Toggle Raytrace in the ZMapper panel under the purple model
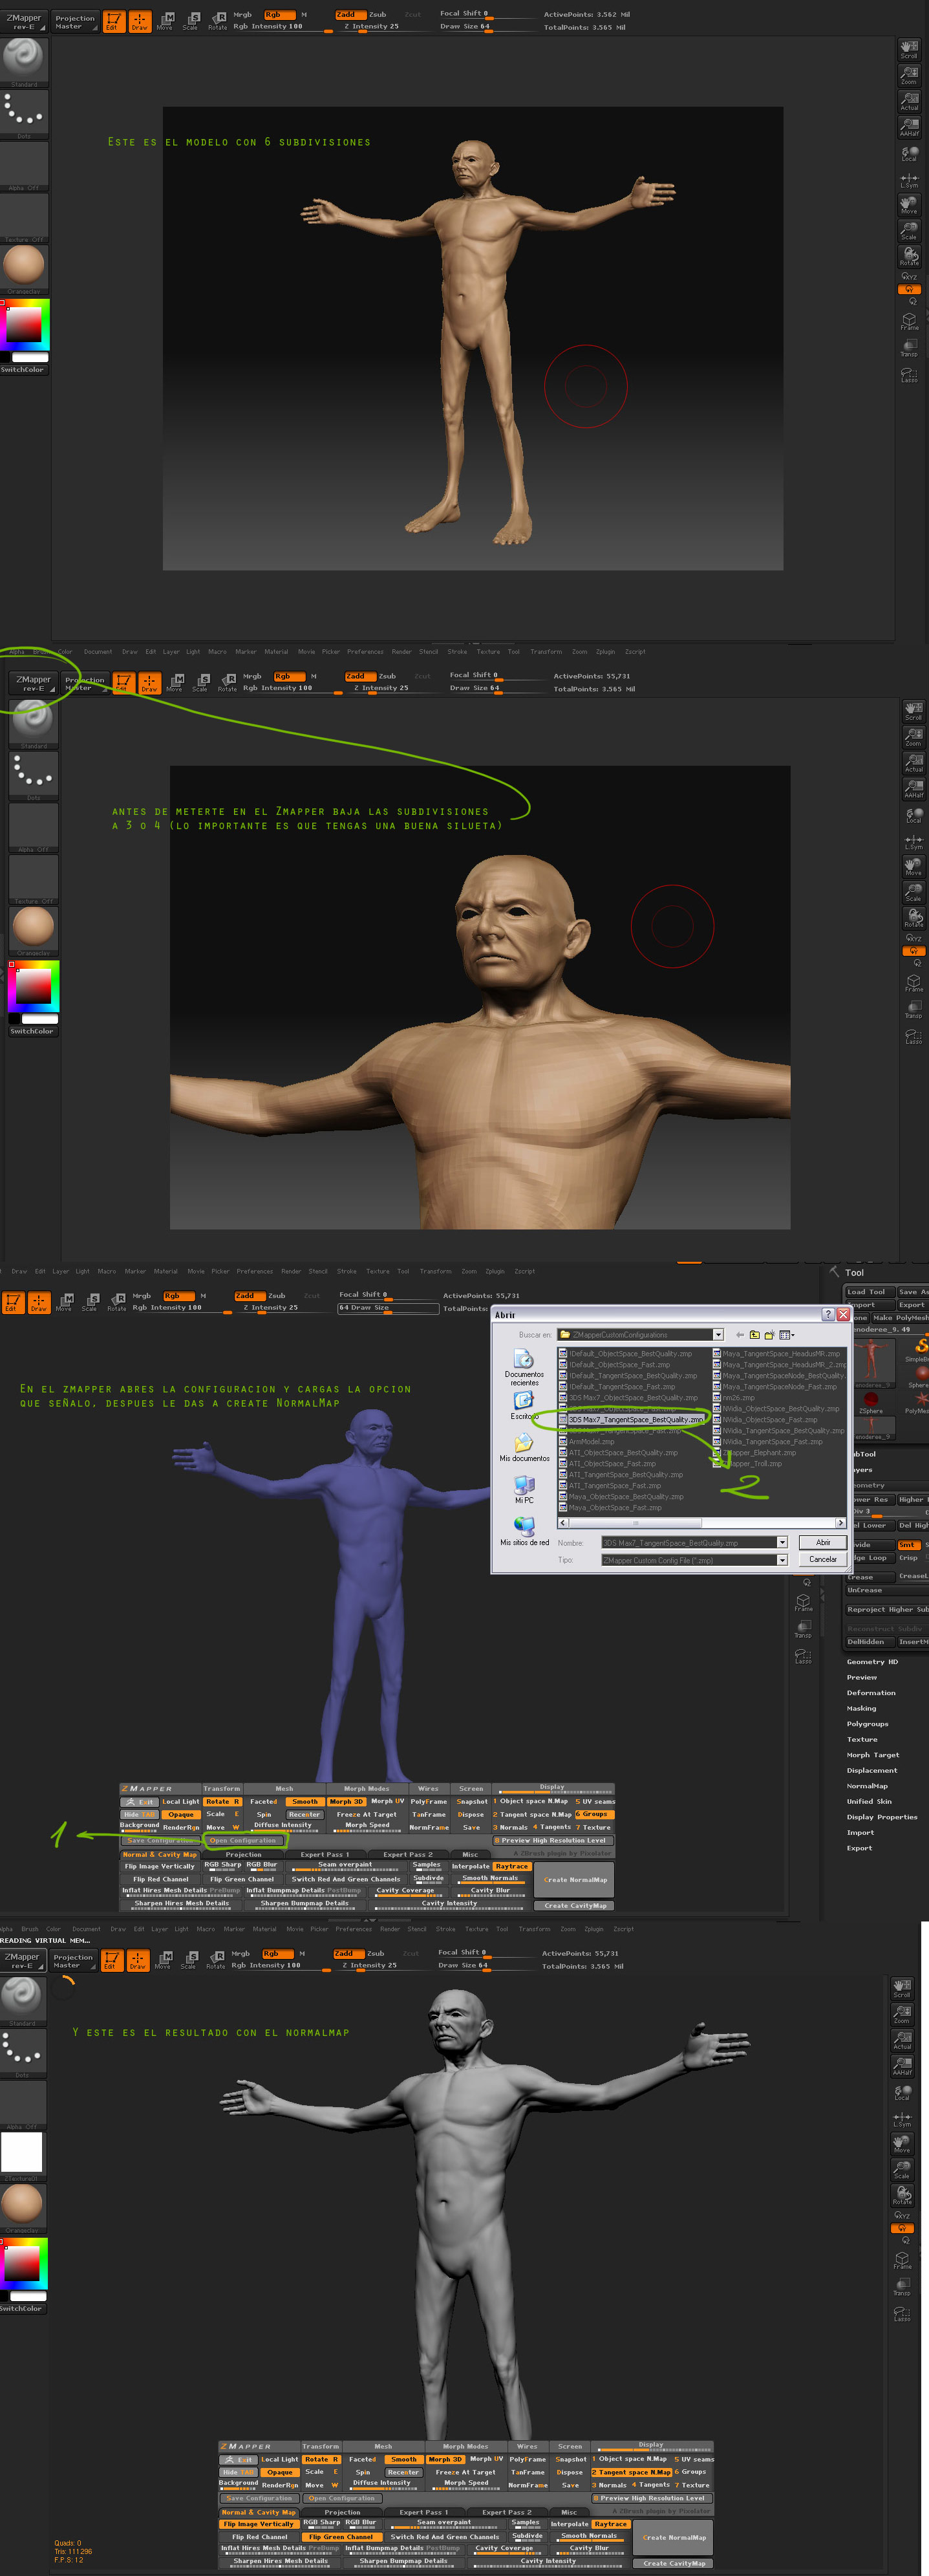The width and height of the screenshot is (929, 2576). click(x=511, y=1866)
